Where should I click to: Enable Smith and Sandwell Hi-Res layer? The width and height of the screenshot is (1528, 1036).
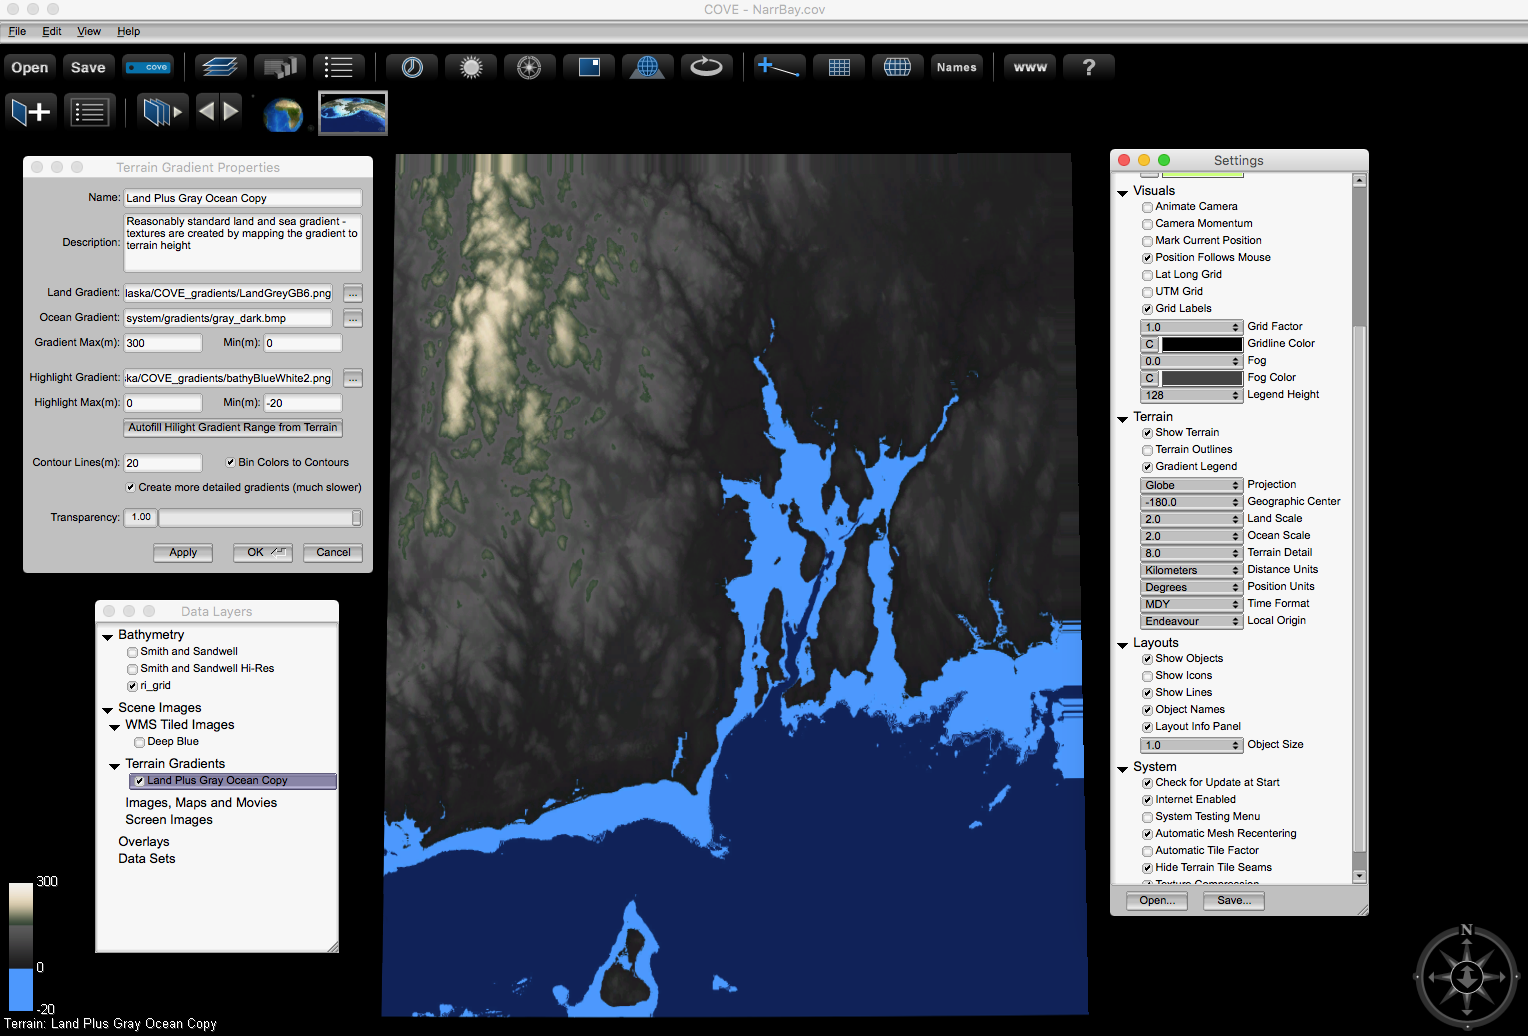click(x=132, y=669)
